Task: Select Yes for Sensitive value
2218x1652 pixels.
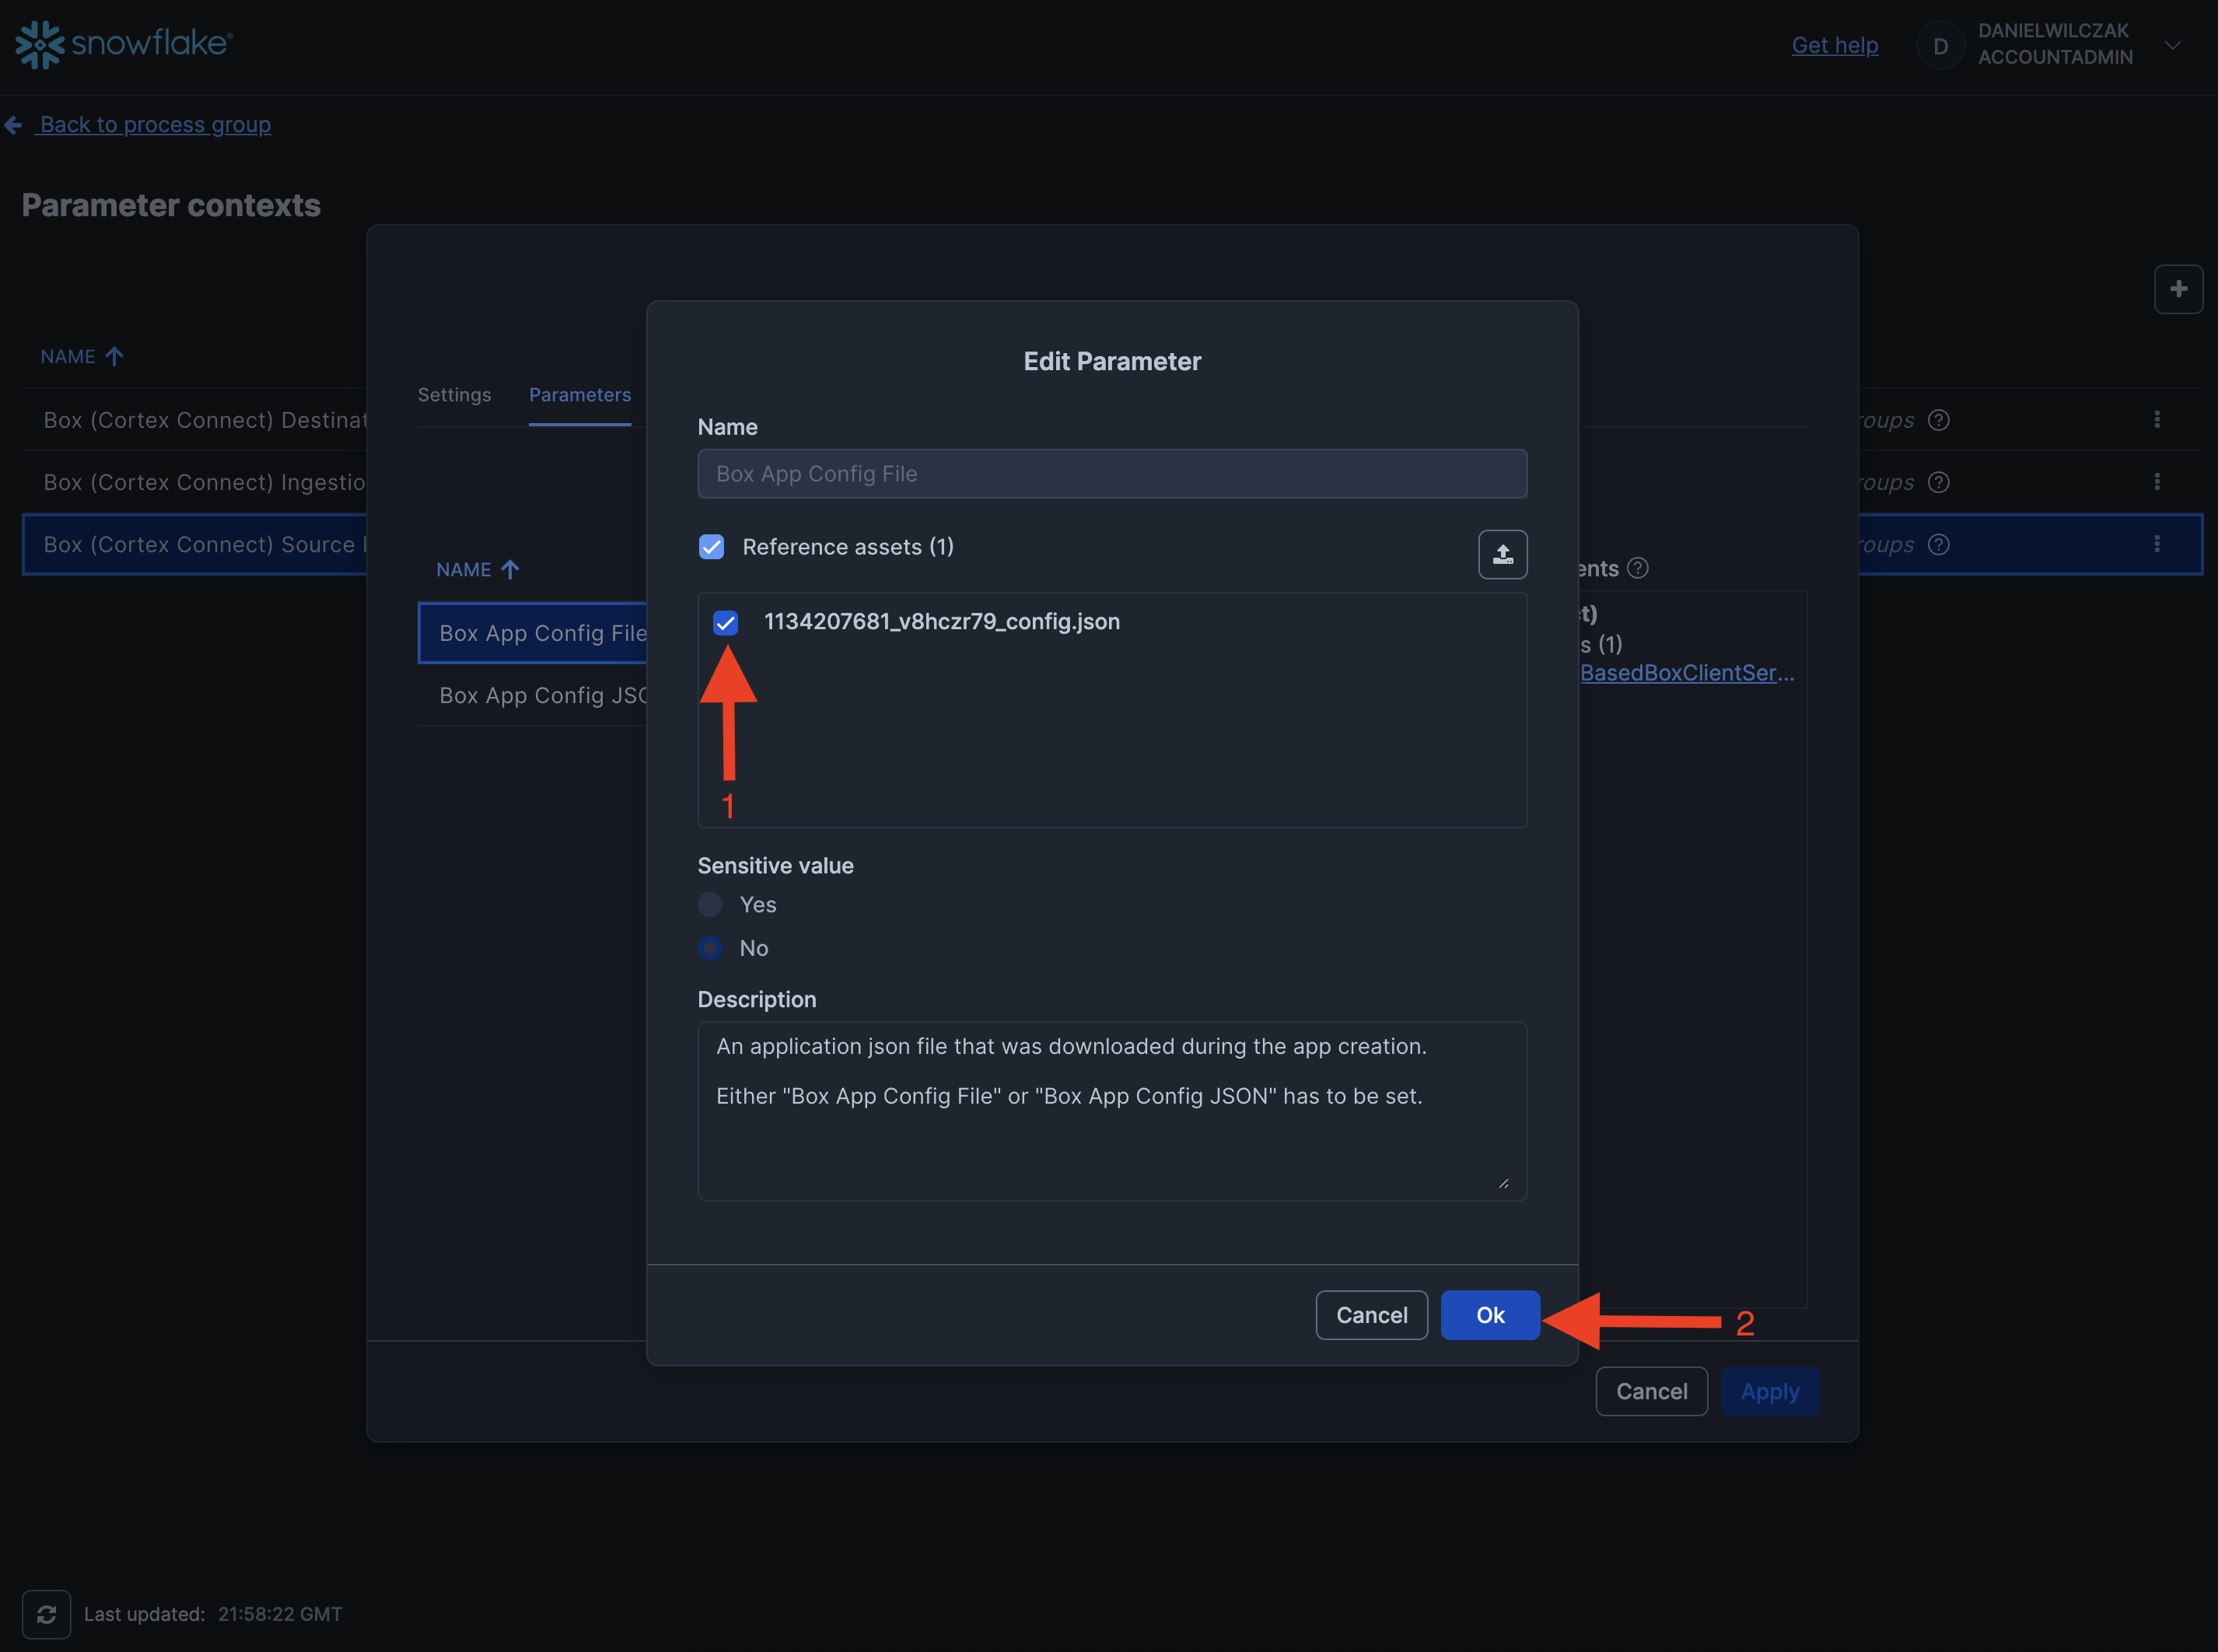Action: click(x=710, y=905)
